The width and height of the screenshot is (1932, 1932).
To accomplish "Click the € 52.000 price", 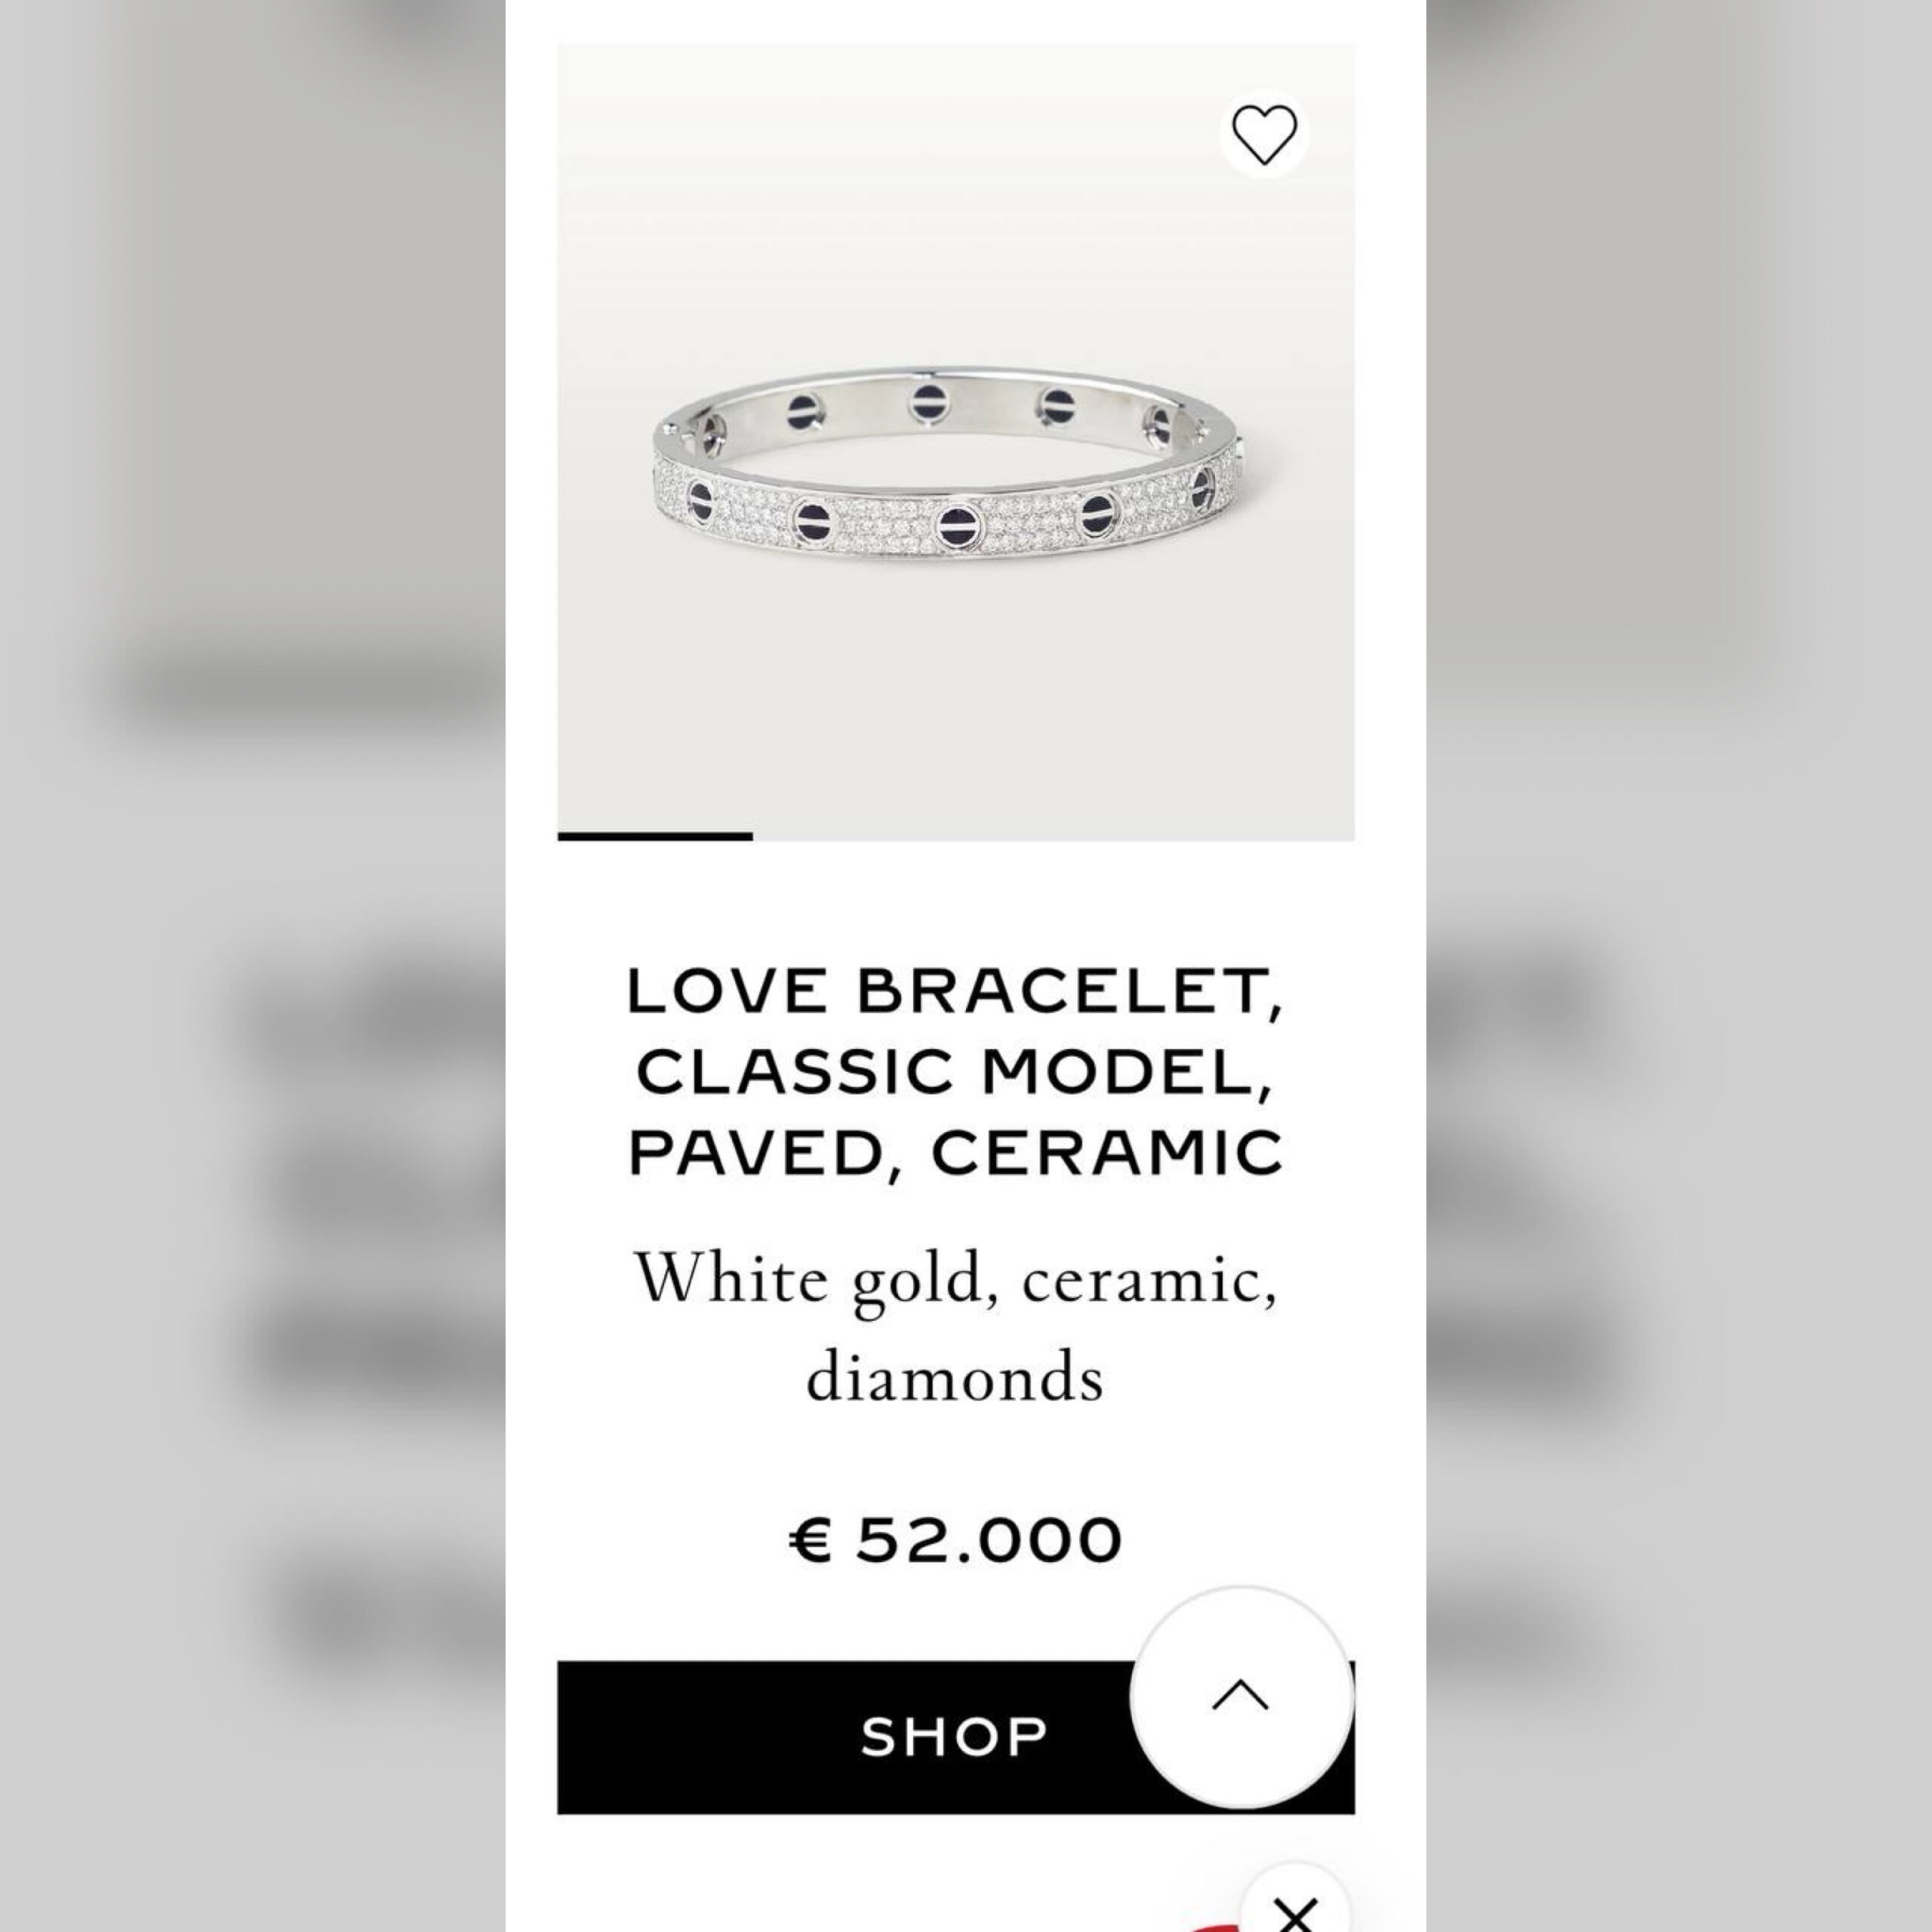I will tap(955, 1539).
